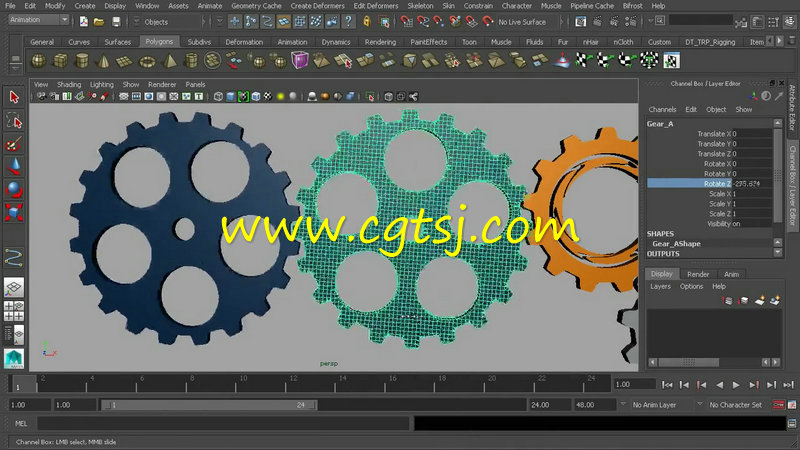
Task: Activate the Scale tool in toolbox
Action: pyautogui.click(x=14, y=212)
